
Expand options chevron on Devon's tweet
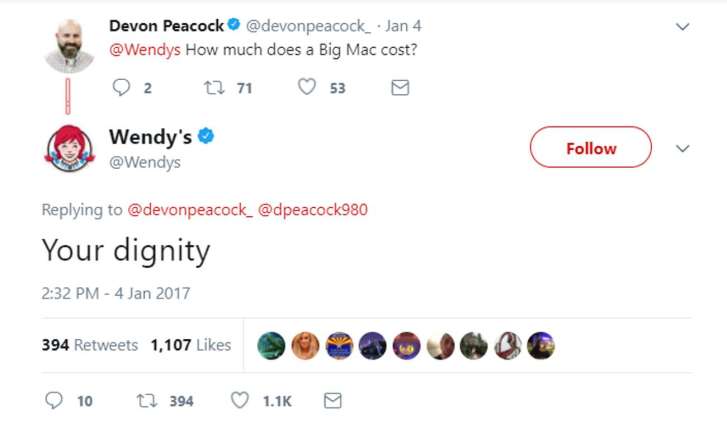pyautogui.click(x=683, y=27)
